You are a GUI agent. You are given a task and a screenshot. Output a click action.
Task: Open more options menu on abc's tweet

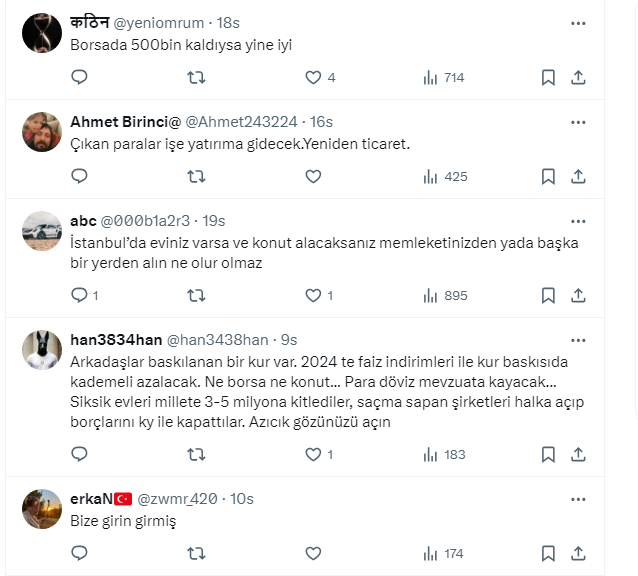(x=578, y=220)
